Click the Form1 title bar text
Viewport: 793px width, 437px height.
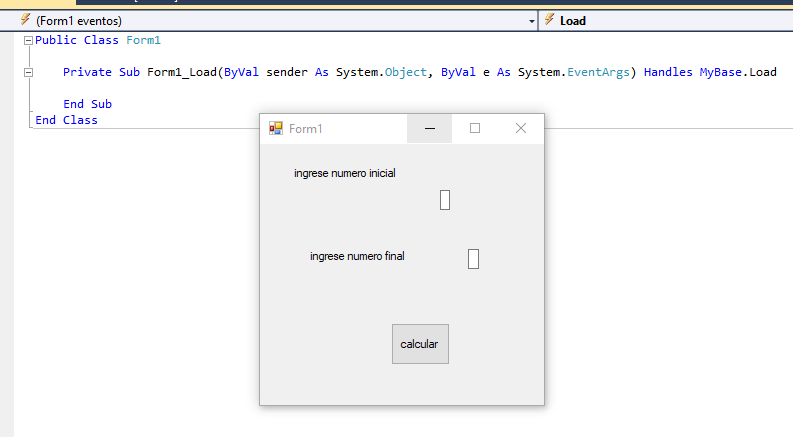pos(306,129)
